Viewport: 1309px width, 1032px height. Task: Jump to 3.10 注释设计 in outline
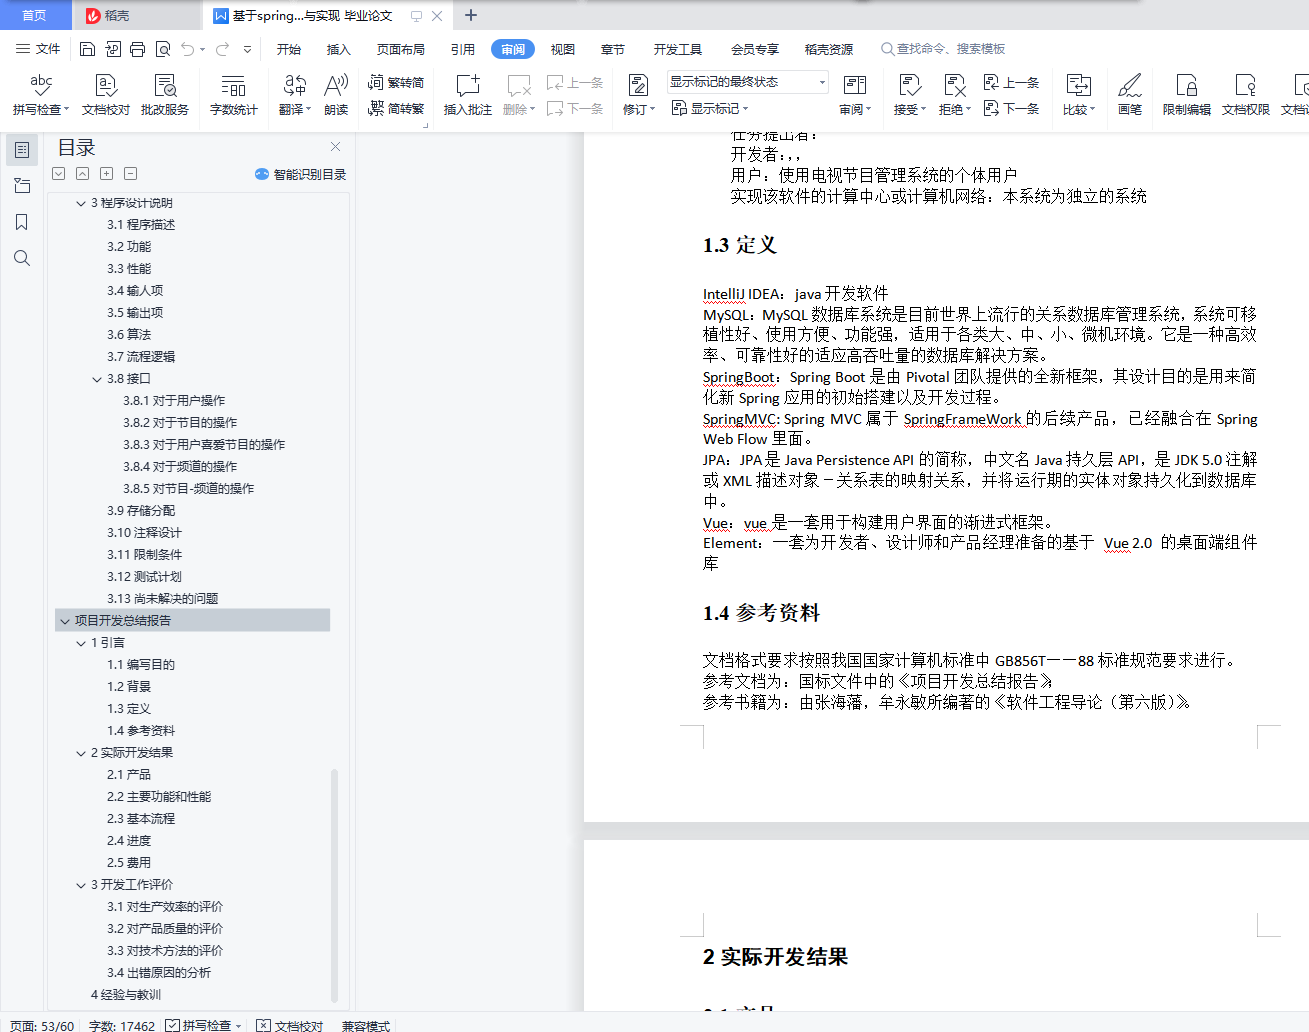pyautogui.click(x=144, y=533)
